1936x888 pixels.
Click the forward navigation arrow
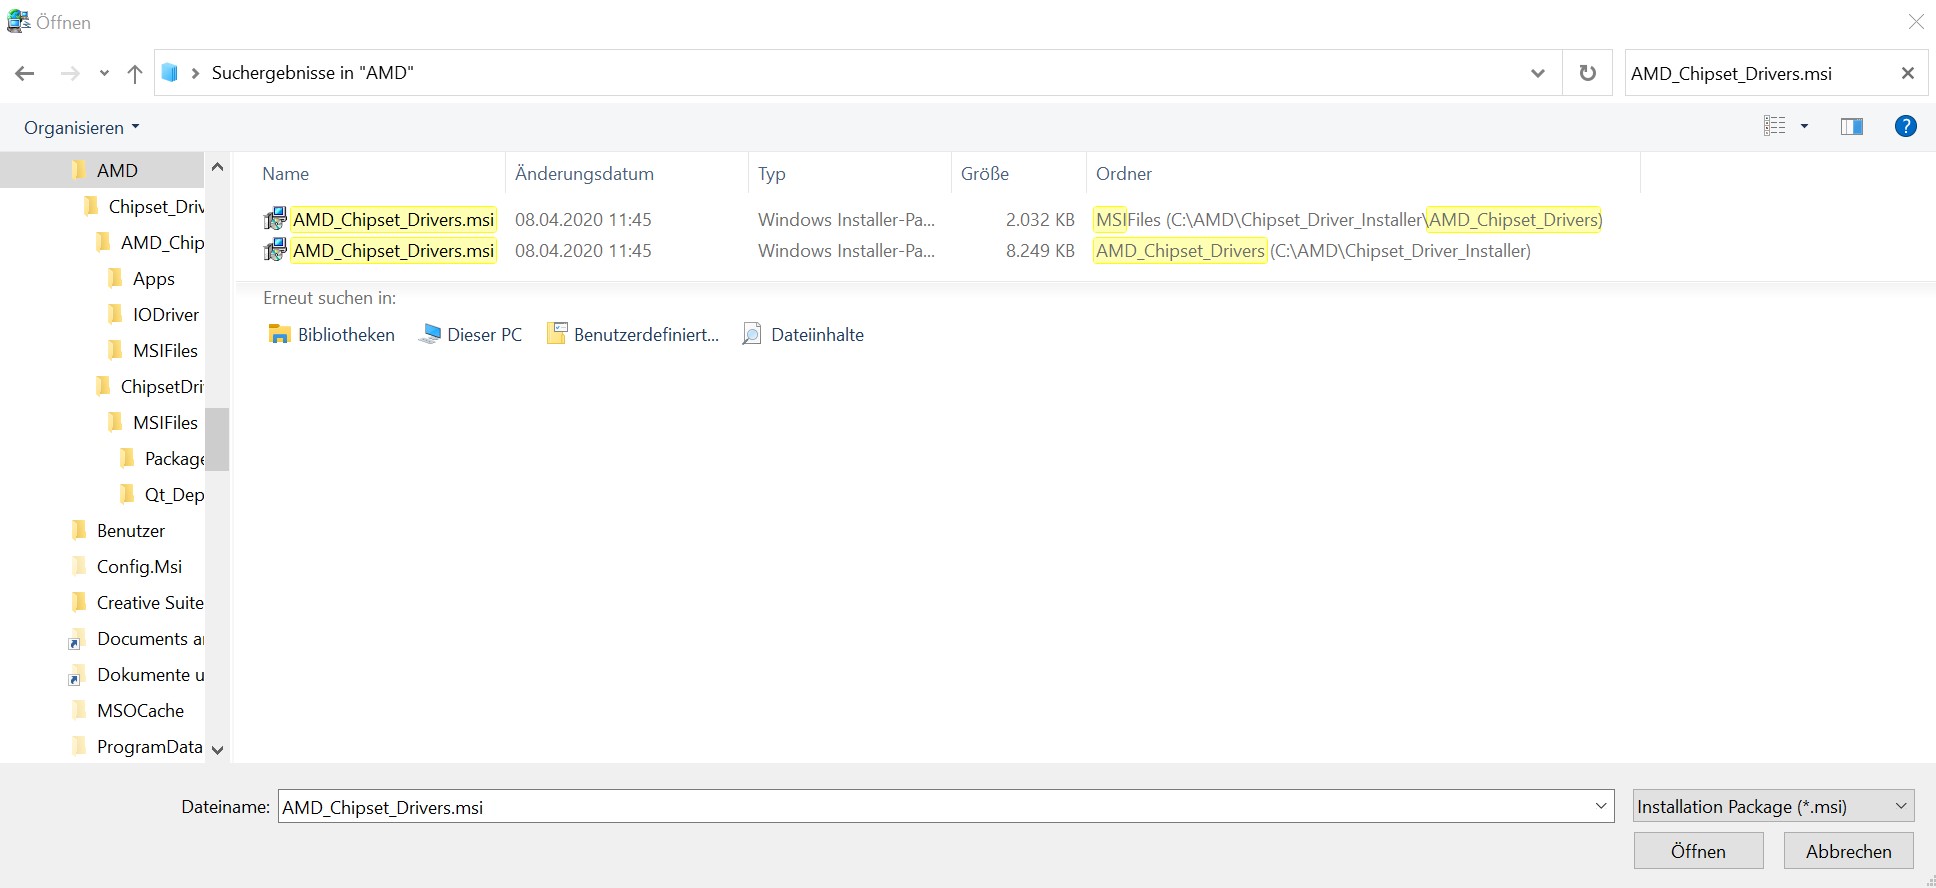point(69,73)
